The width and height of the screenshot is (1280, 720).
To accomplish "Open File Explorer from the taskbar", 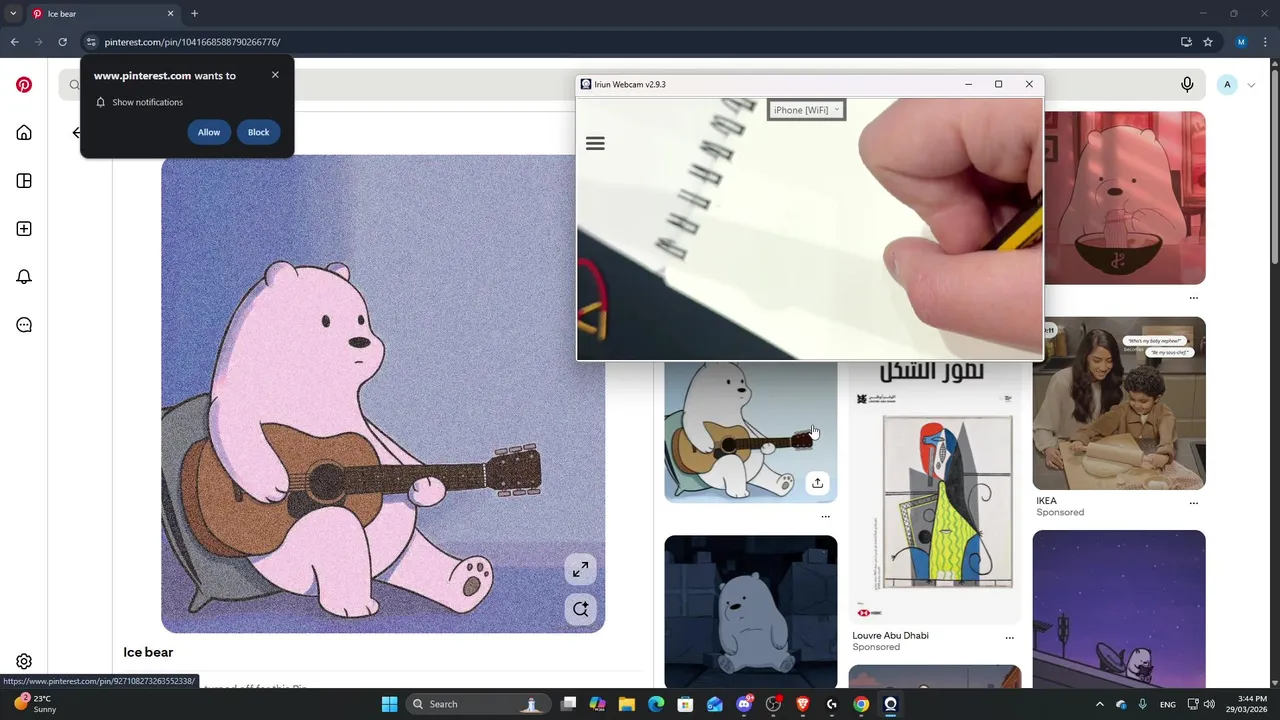I will point(627,704).
